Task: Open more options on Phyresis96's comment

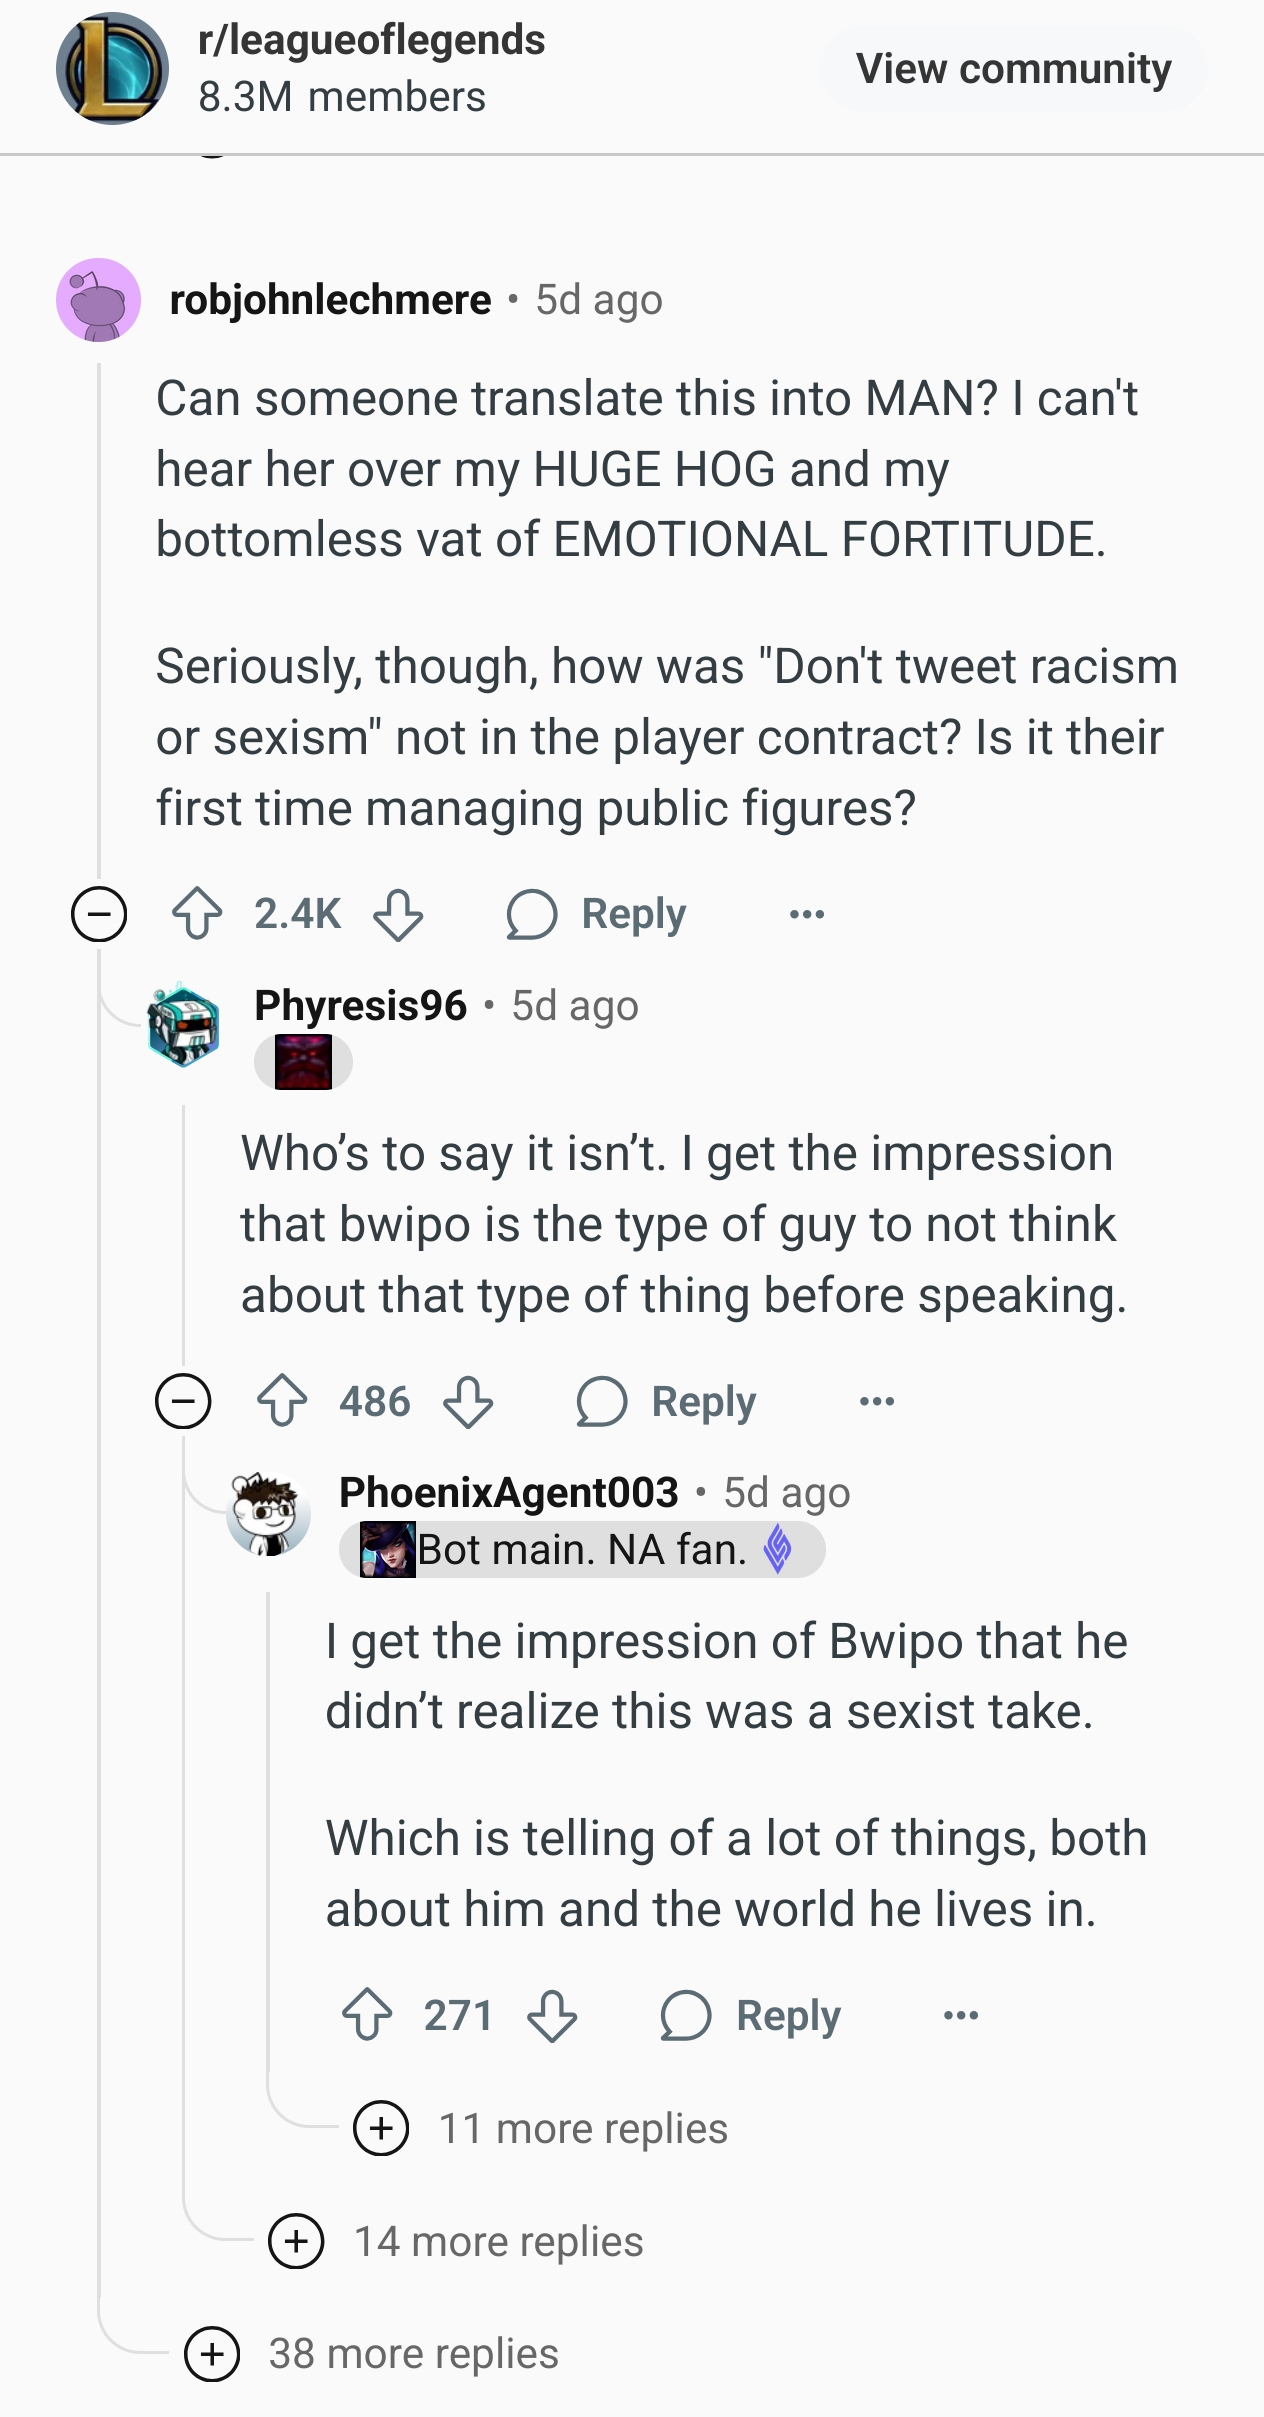Action: [877, 1401]
